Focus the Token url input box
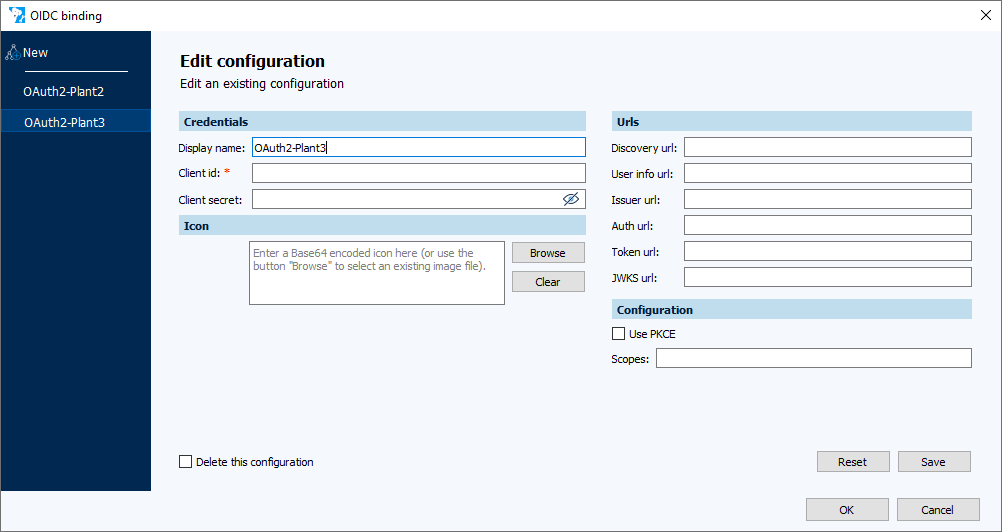1002x532 pixels. [827, 251]
